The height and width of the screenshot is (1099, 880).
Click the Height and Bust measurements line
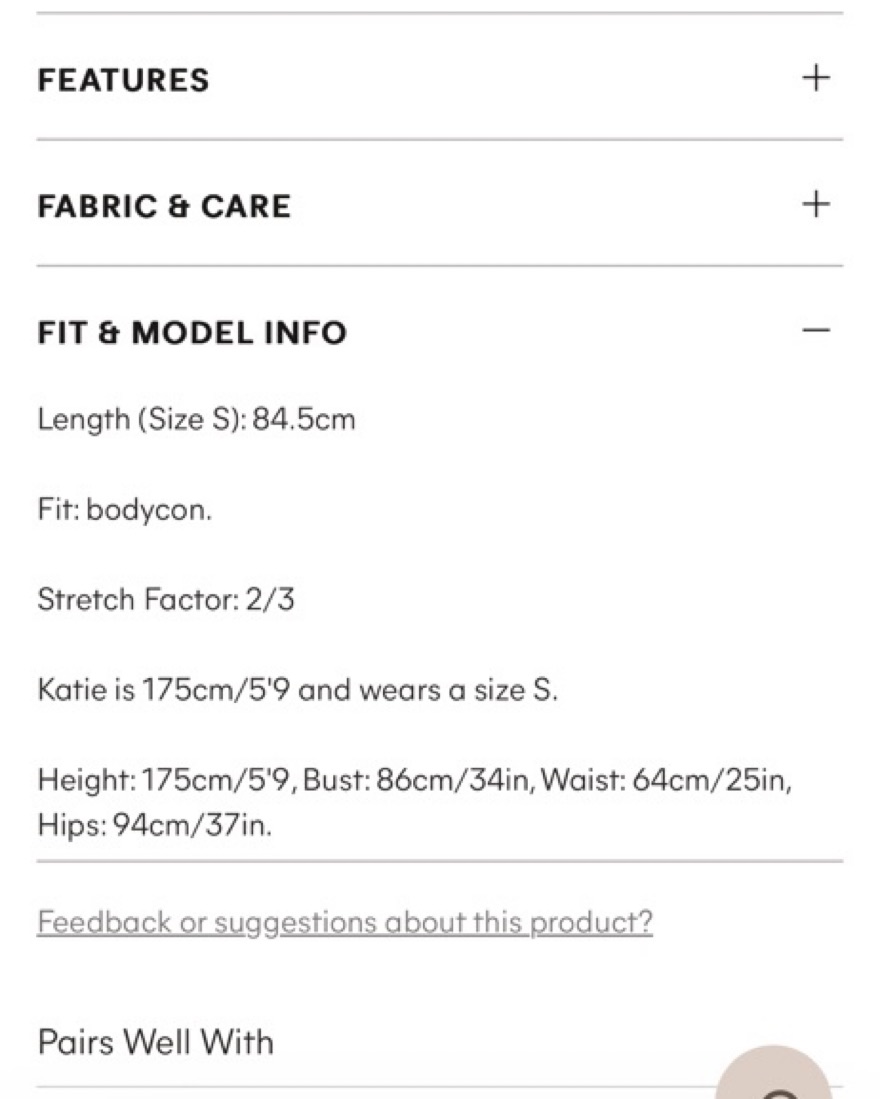pos(415,779)
